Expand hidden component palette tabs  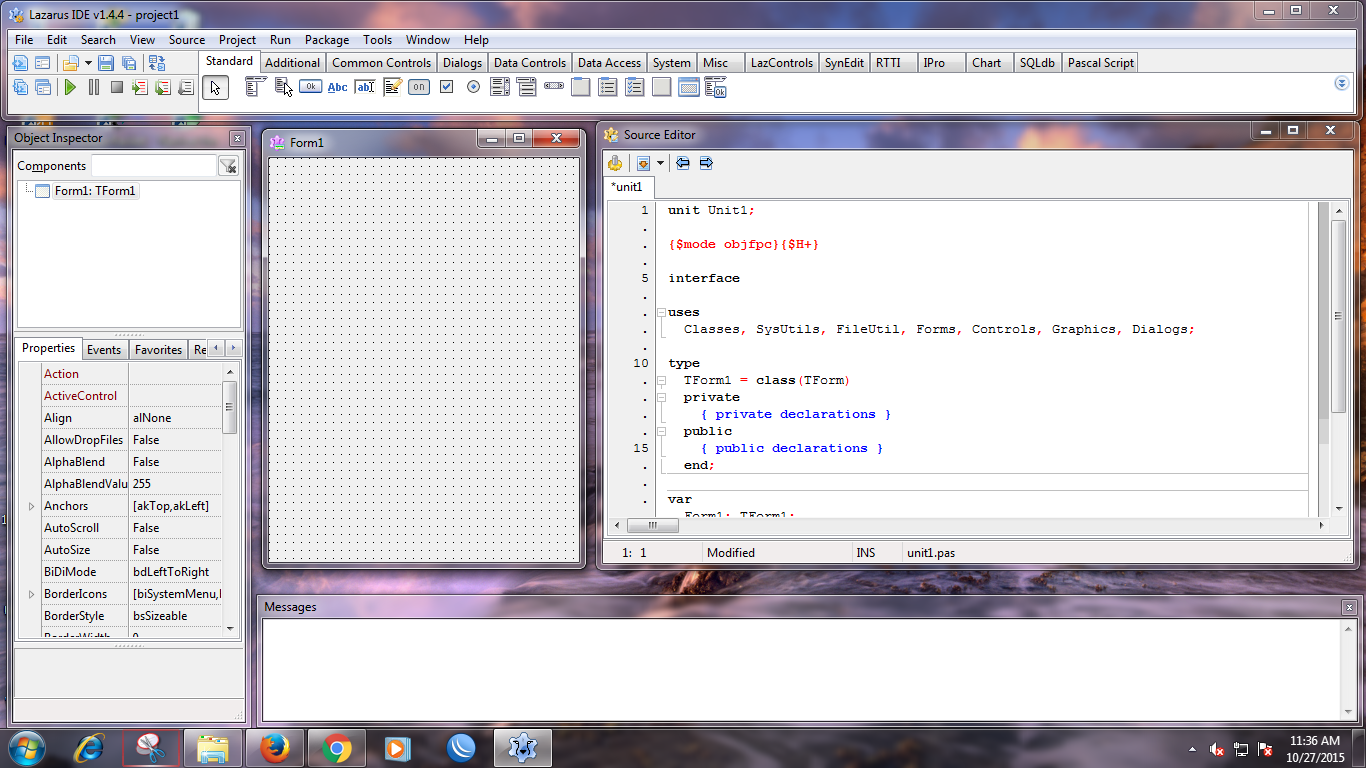(1342, 83)
